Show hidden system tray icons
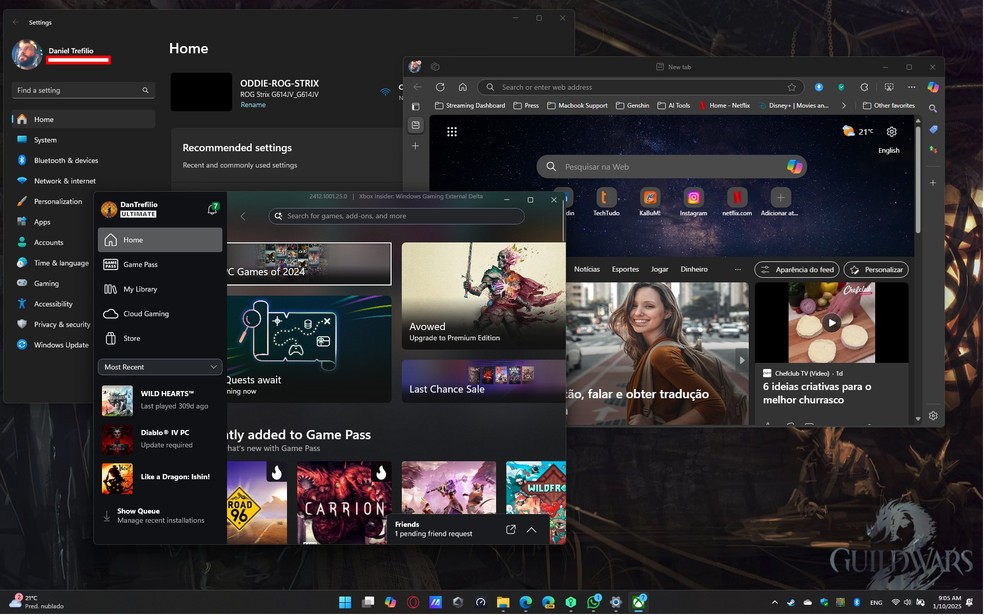This screenshot has width=984, height=615. (774, 602)
